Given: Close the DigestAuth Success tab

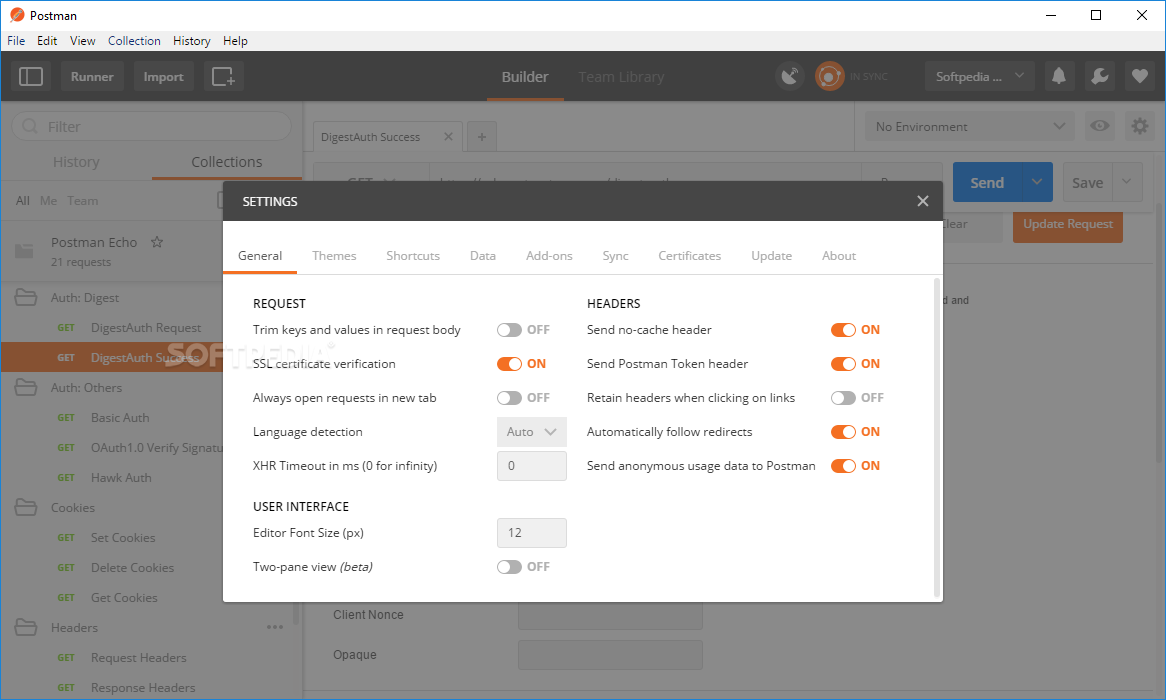Looking at the screenshot, I should [x=448, y=136].
